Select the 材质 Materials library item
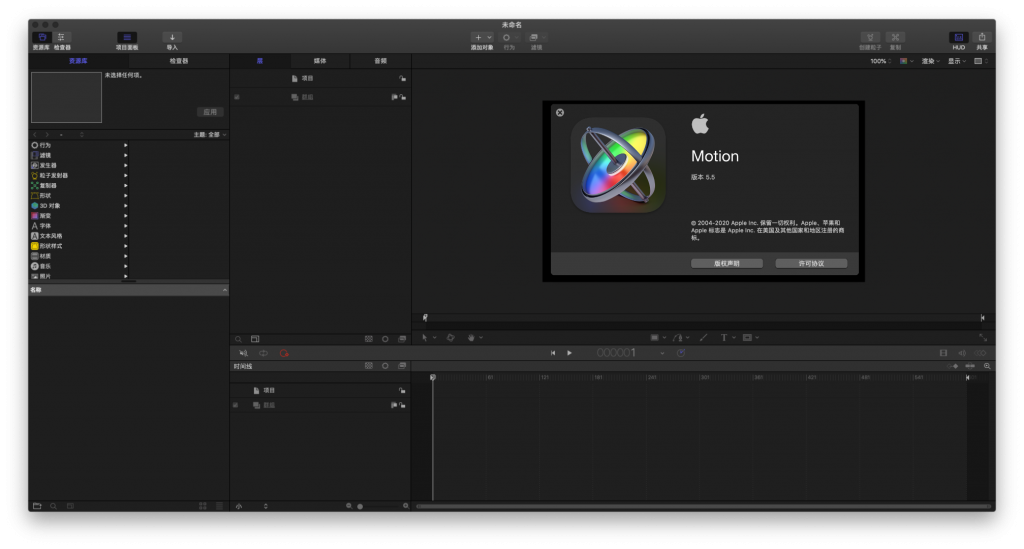 [x=78, y=257]
